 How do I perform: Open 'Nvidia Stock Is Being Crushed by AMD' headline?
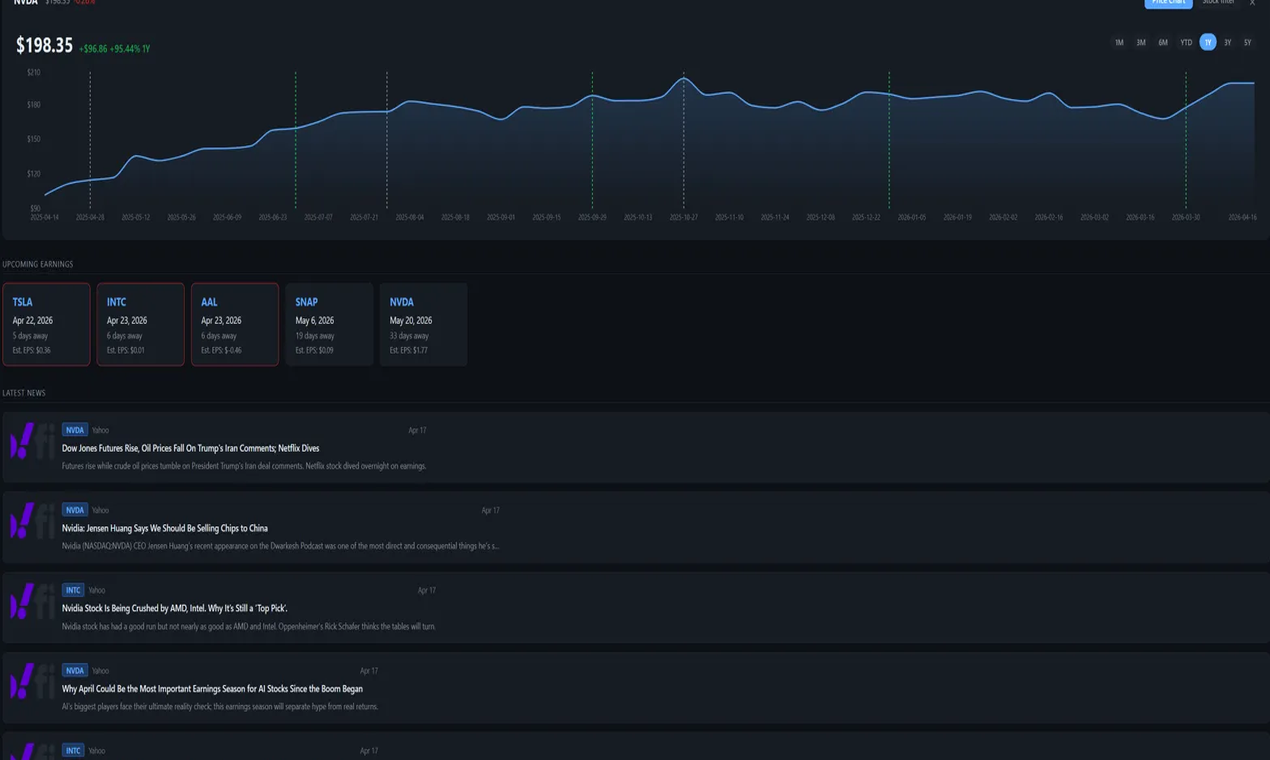(x=175, y=608)
